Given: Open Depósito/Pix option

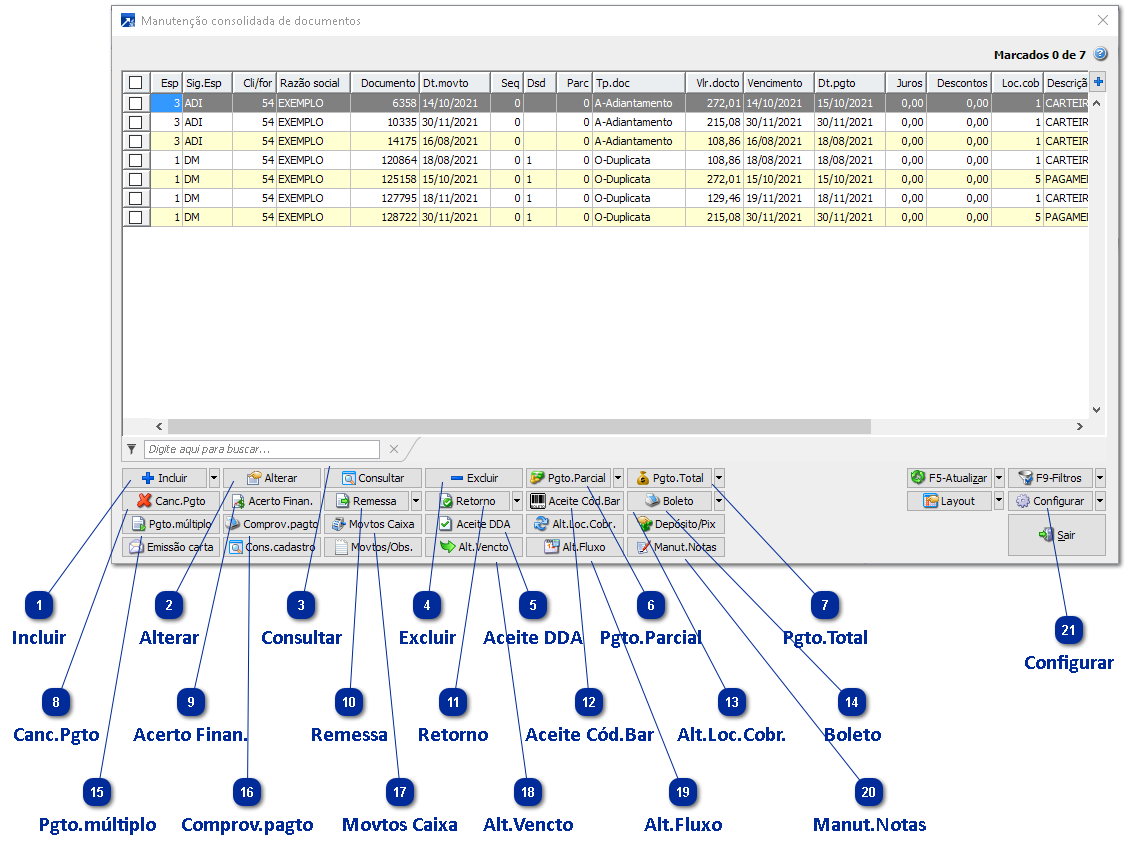Looking at the screenshot, I should 675,524.
